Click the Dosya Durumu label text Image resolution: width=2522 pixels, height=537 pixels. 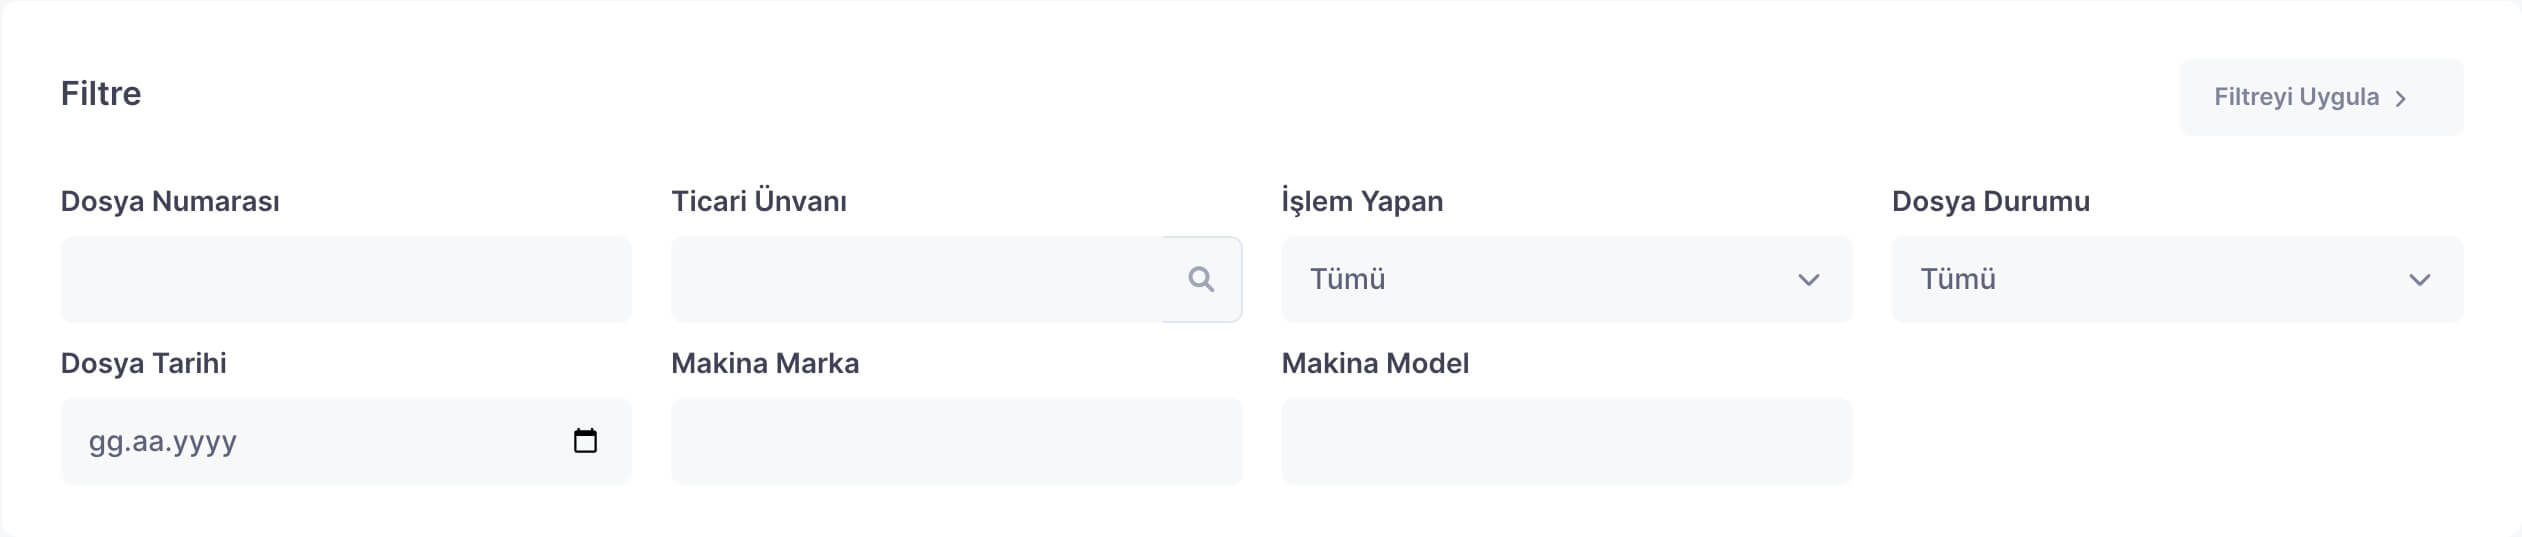click(x=1990, y=201)
